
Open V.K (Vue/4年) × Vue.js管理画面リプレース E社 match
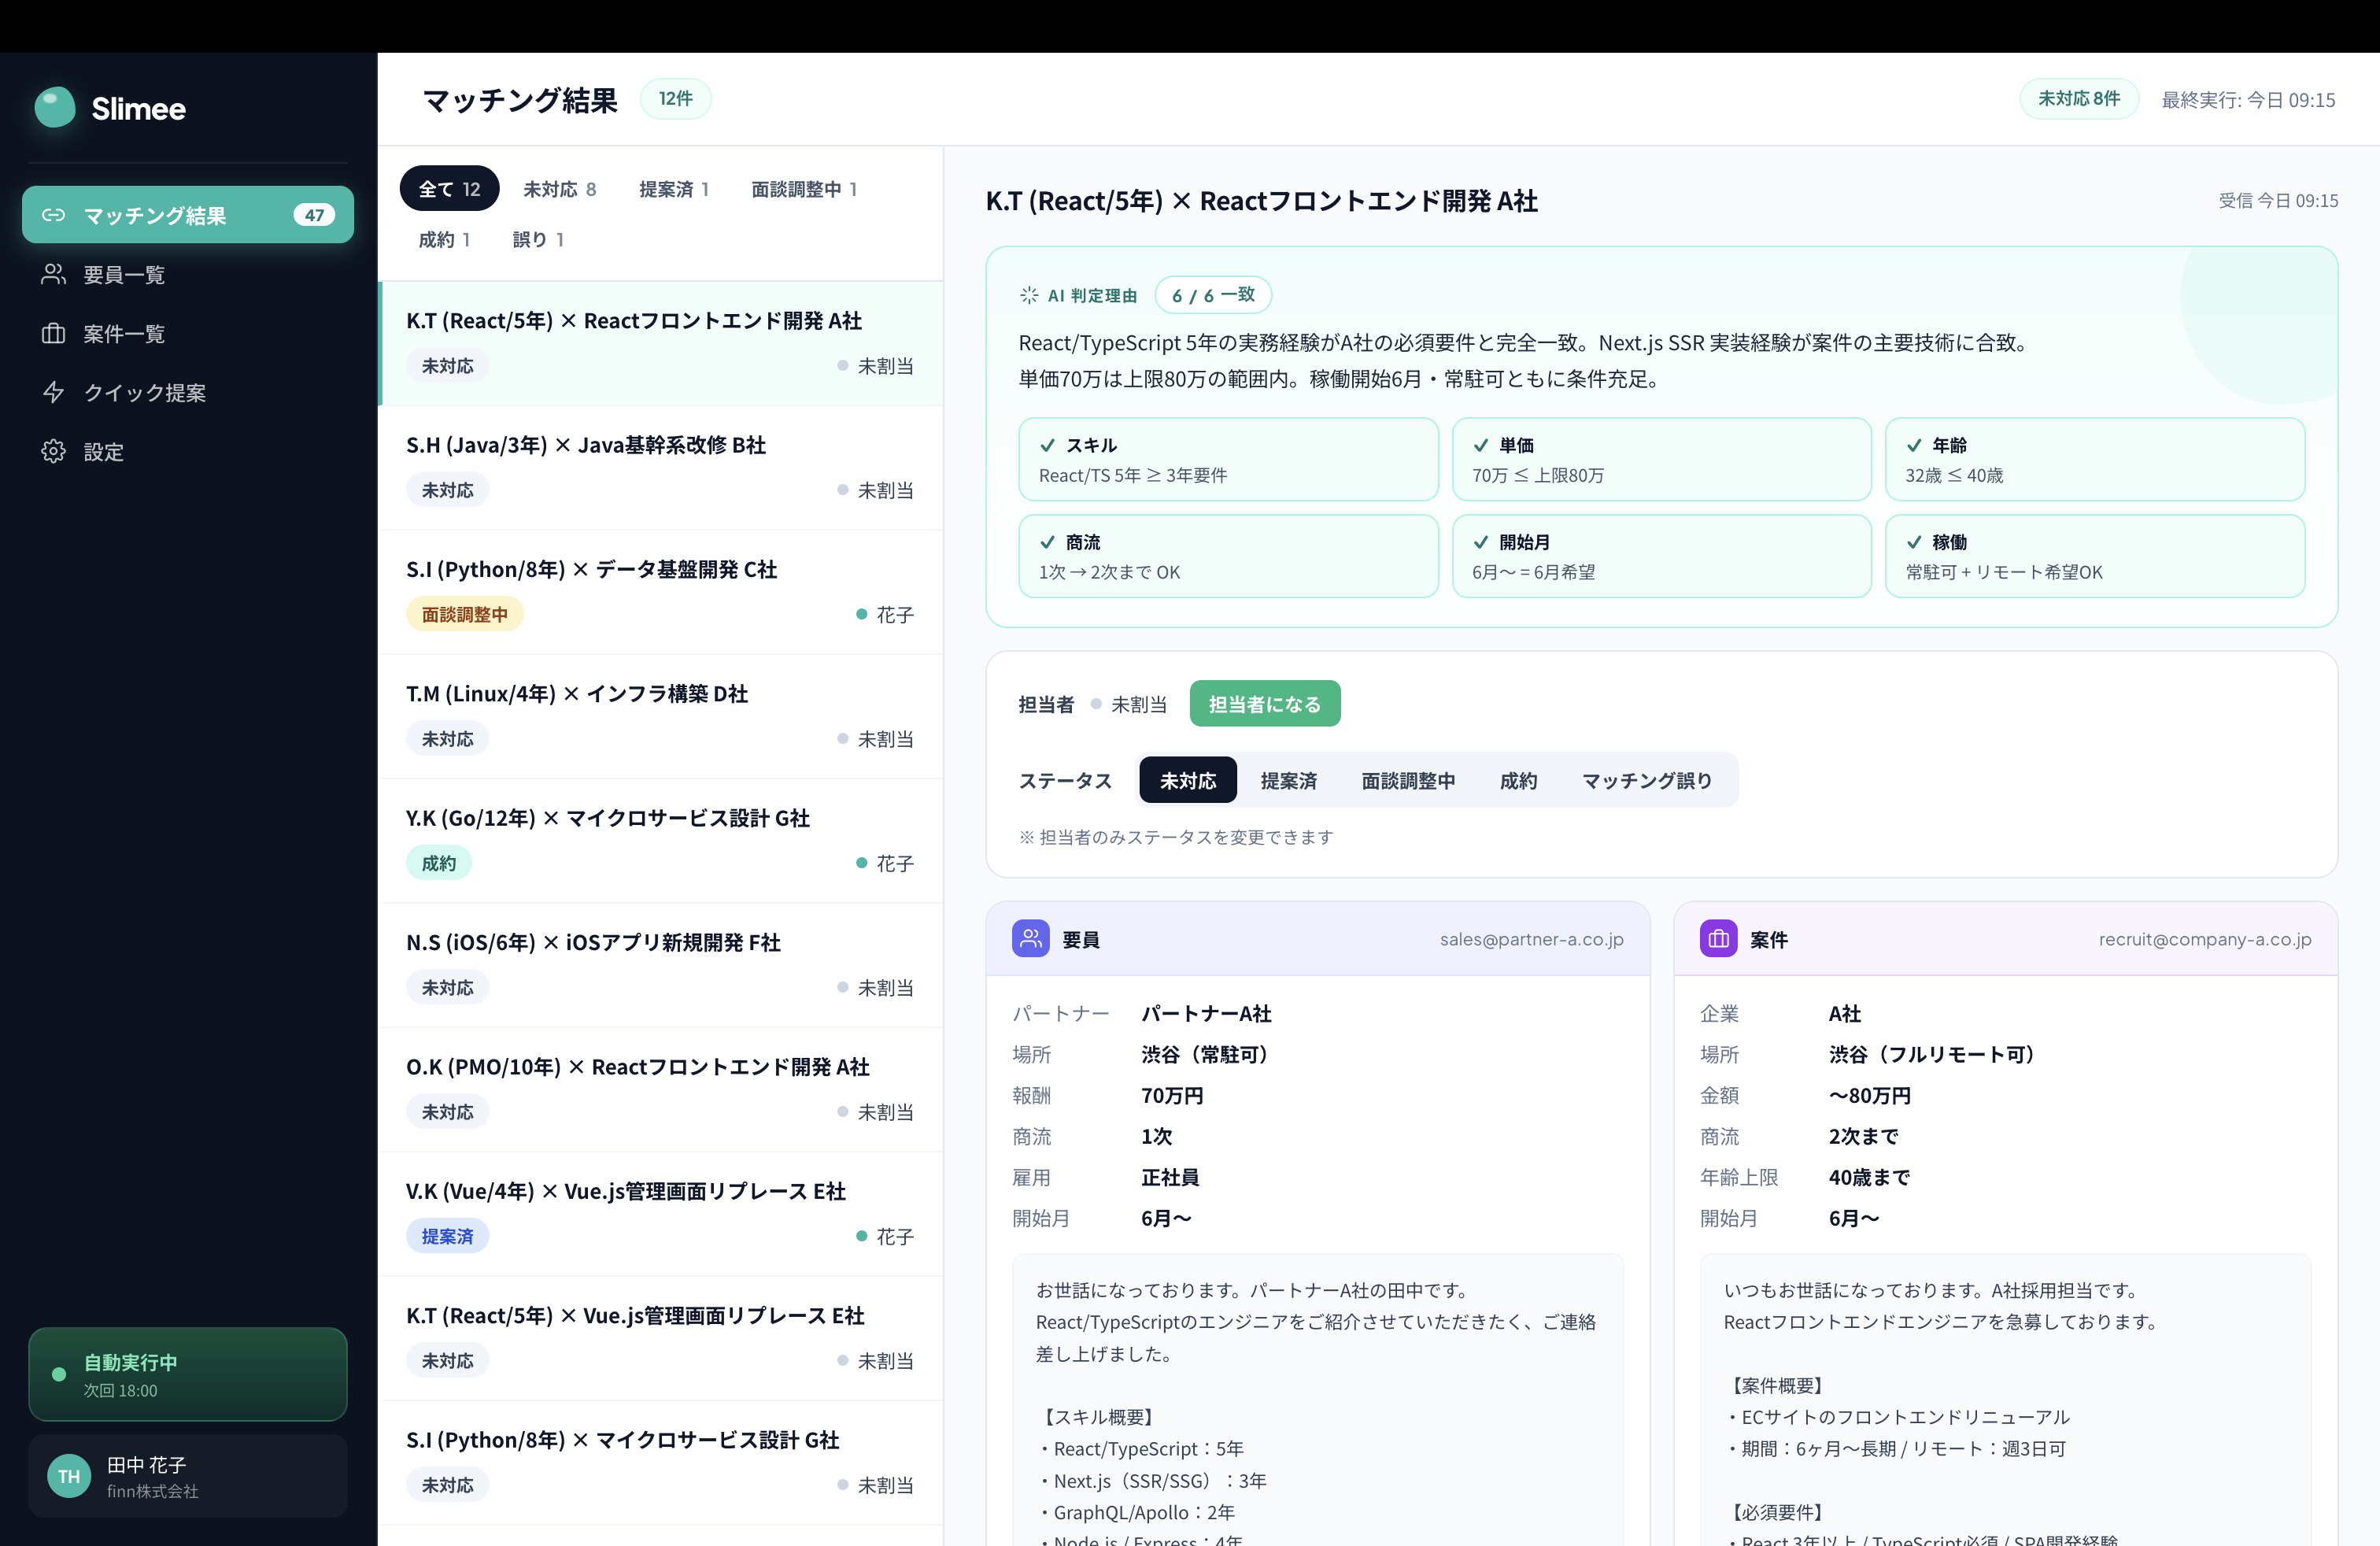pos(661,1214)
